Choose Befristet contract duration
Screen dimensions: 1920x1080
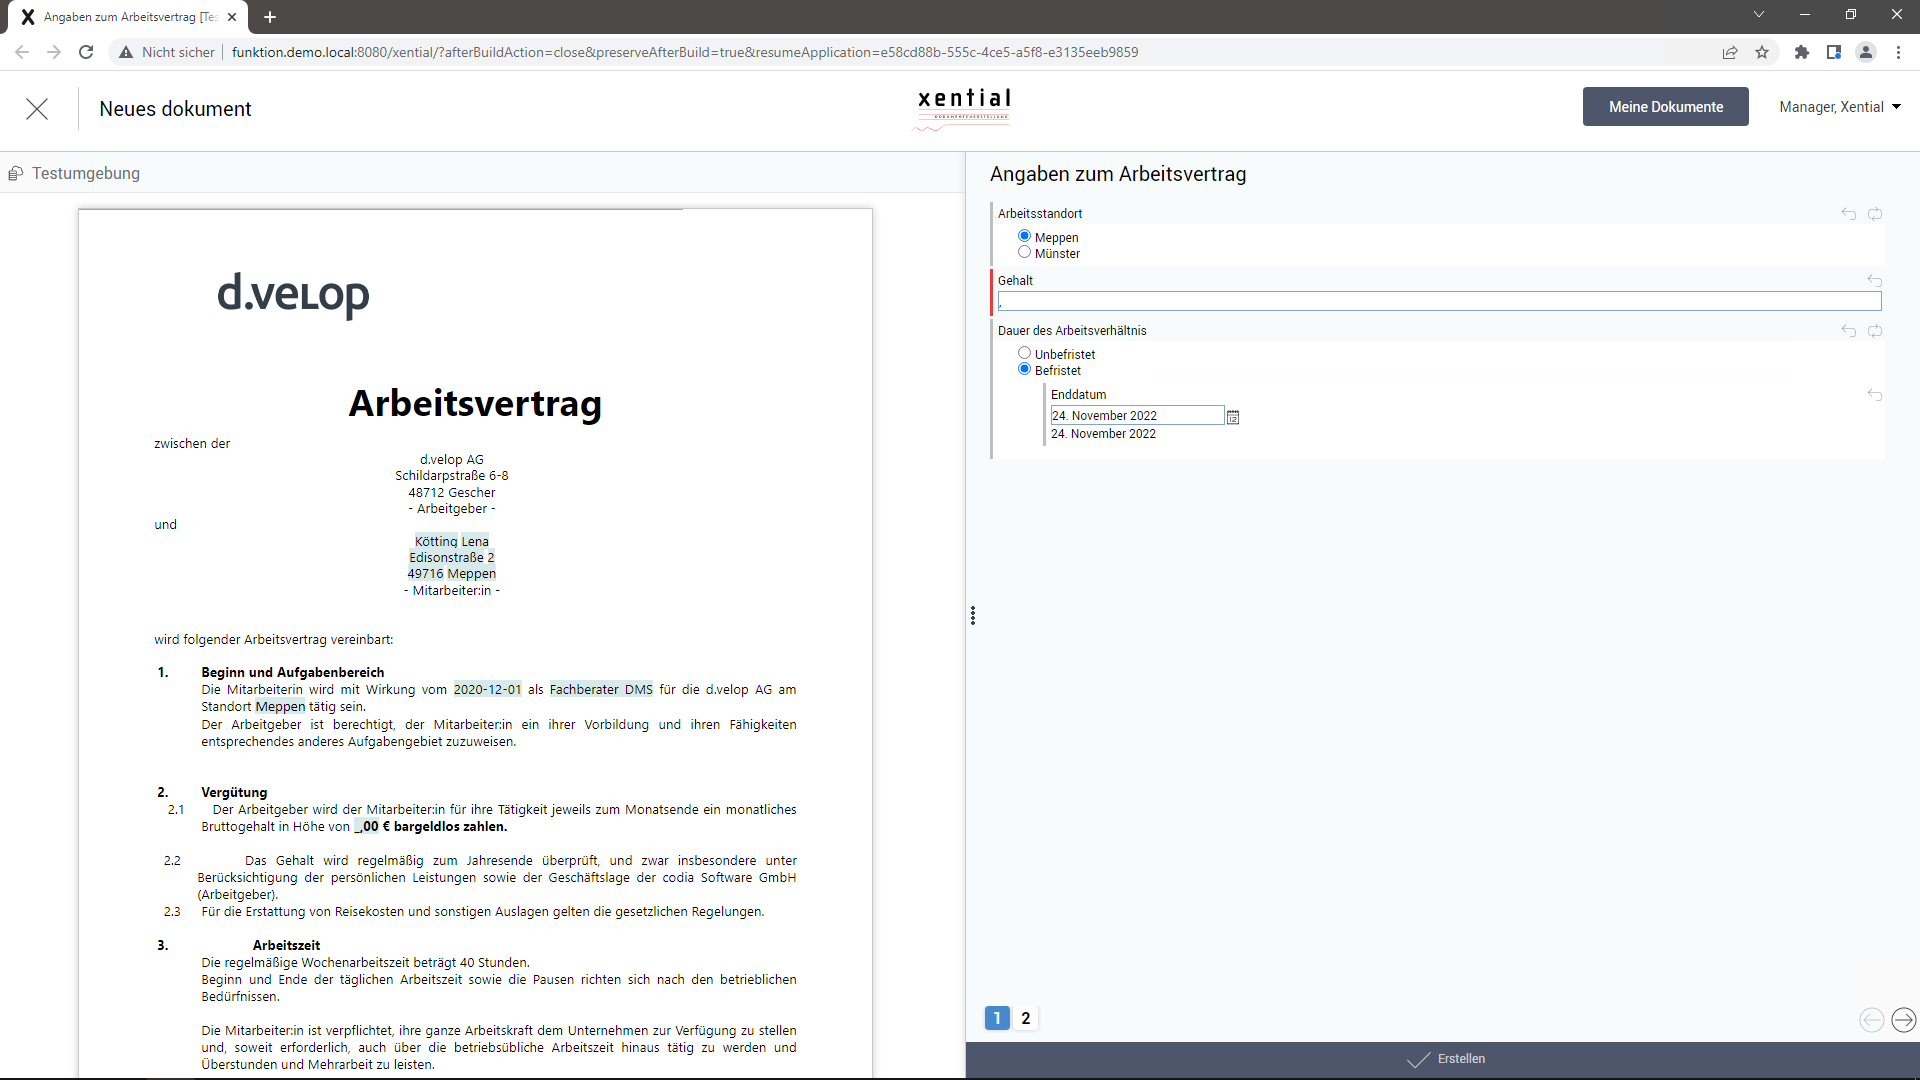[x=1024, y=370]
